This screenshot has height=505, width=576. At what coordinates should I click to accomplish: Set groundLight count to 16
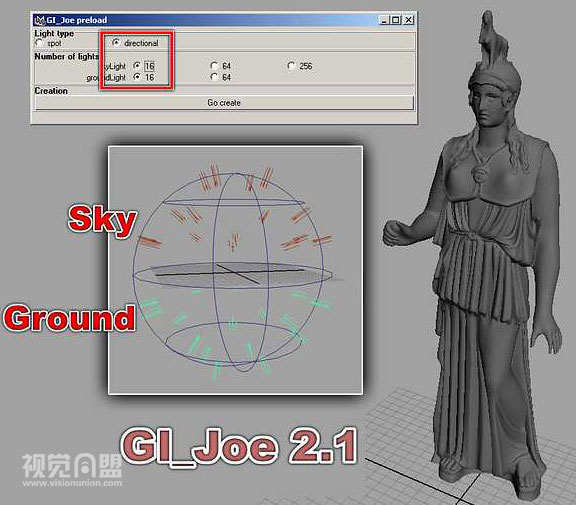point(137,77)
